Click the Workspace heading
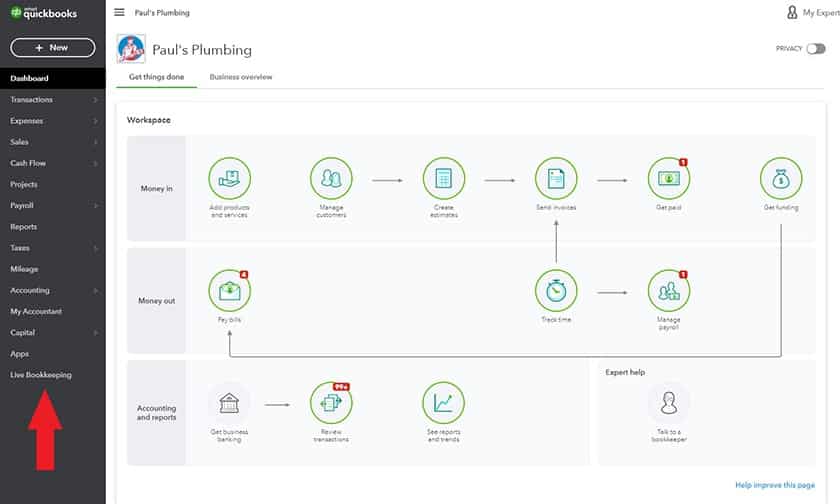 [x=148, y=120]
